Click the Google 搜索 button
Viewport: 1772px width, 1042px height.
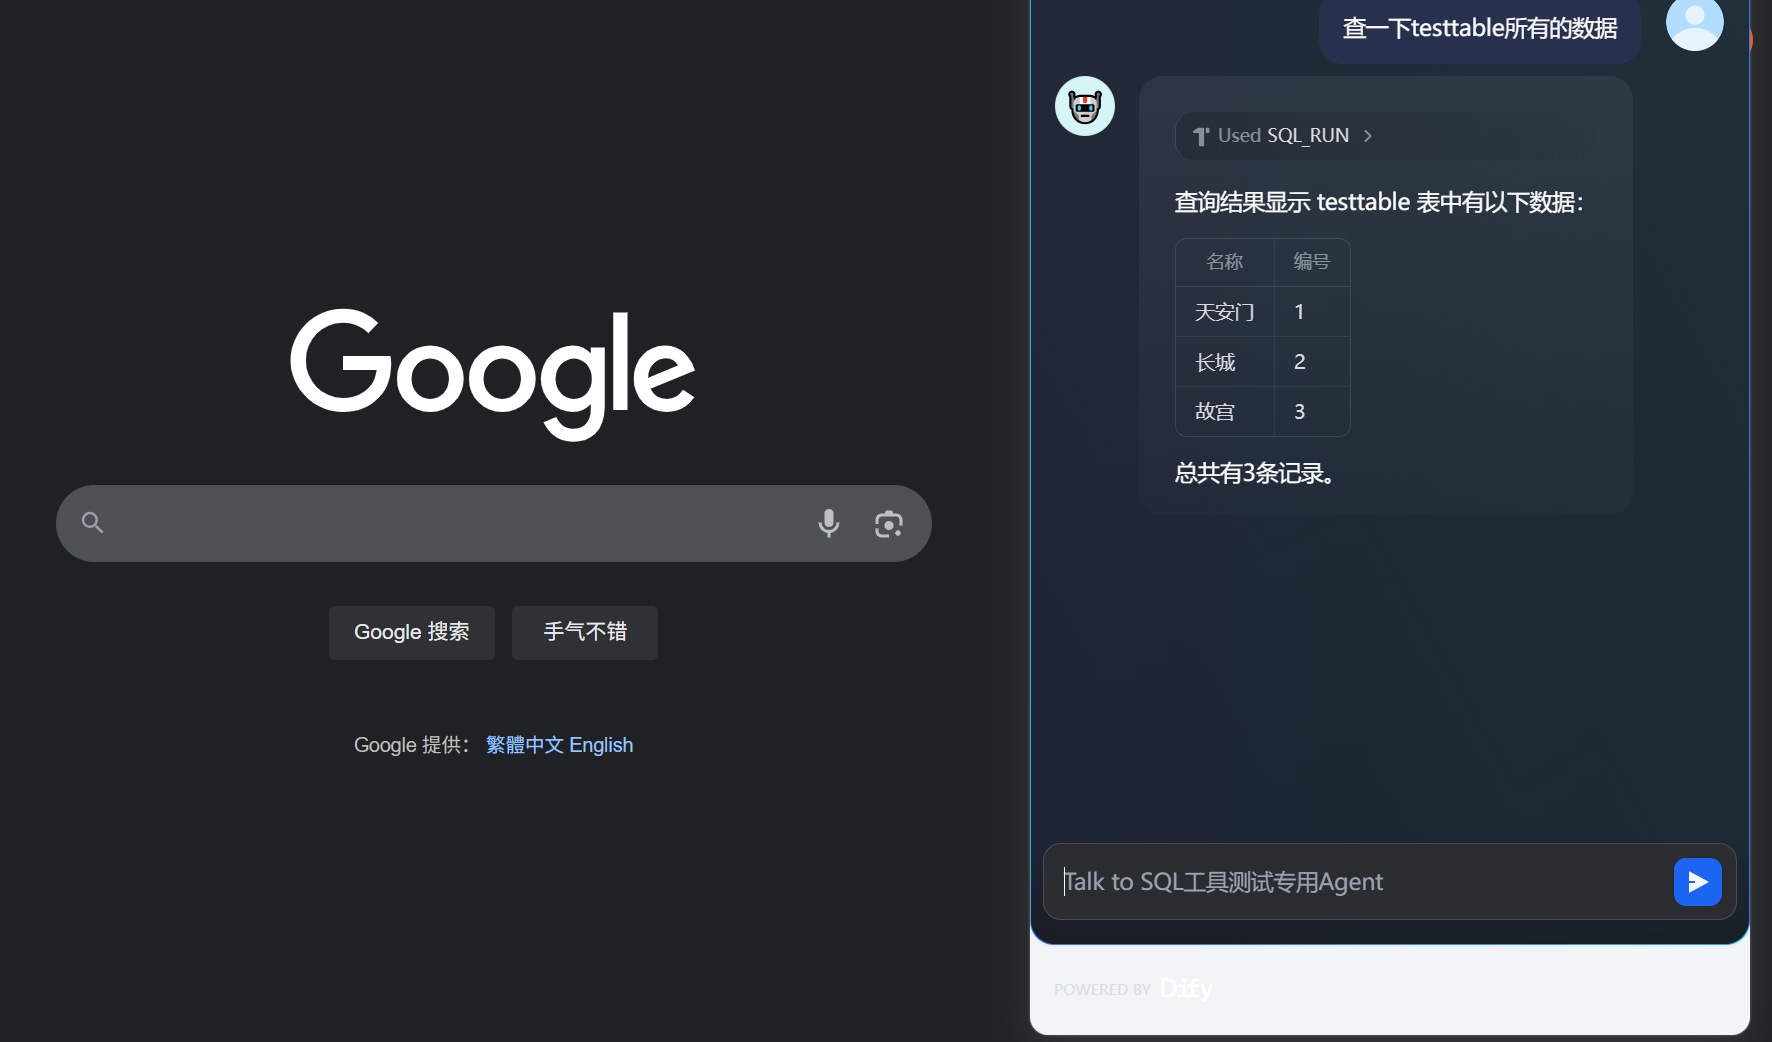[412, 633]
